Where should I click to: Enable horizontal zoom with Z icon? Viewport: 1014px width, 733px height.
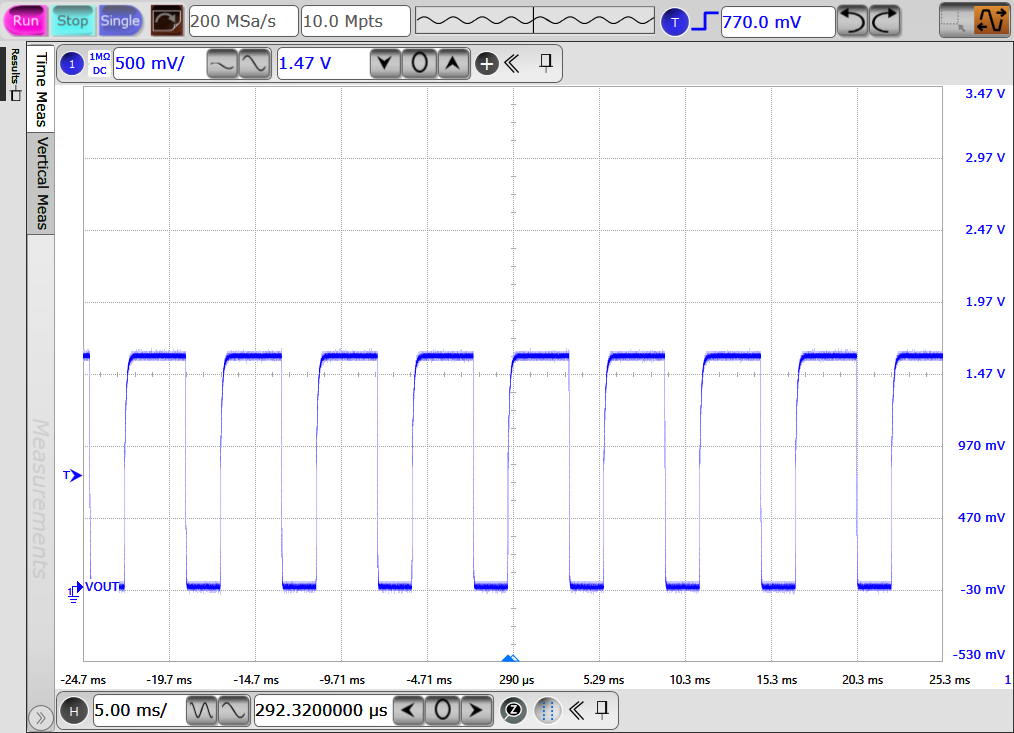point(513,711)
